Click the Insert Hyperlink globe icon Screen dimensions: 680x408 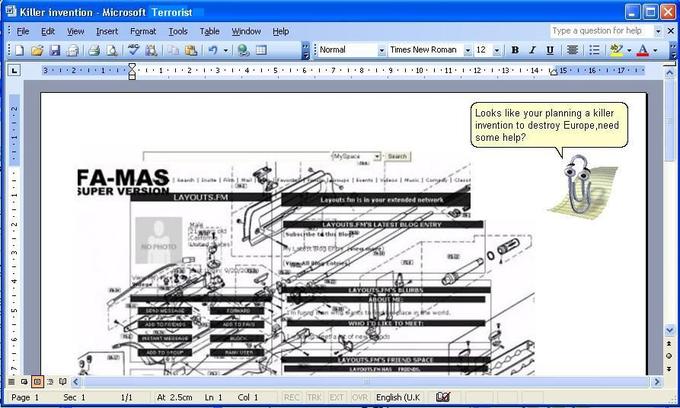(243, 50)
